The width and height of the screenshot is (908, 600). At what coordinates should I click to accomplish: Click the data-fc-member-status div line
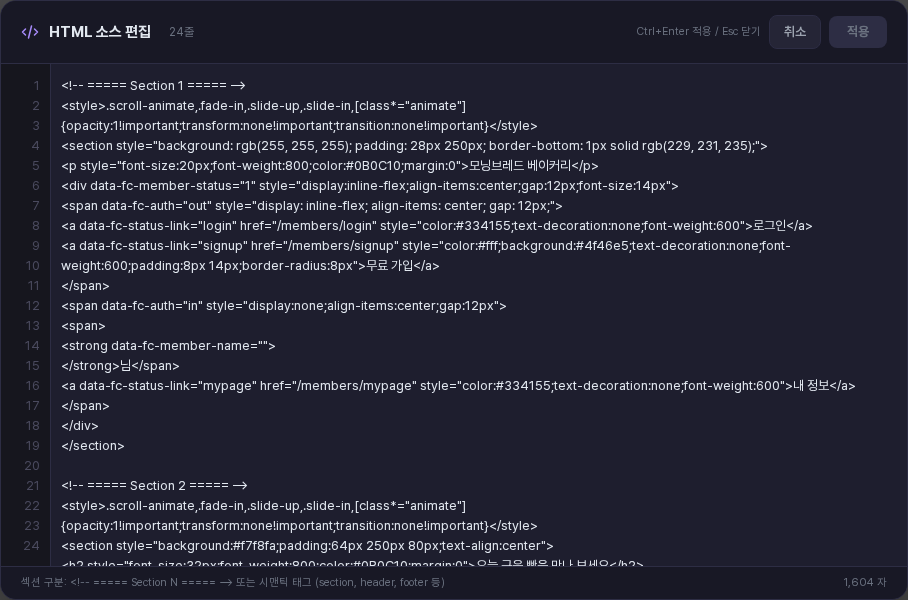(x=369, y=186)
